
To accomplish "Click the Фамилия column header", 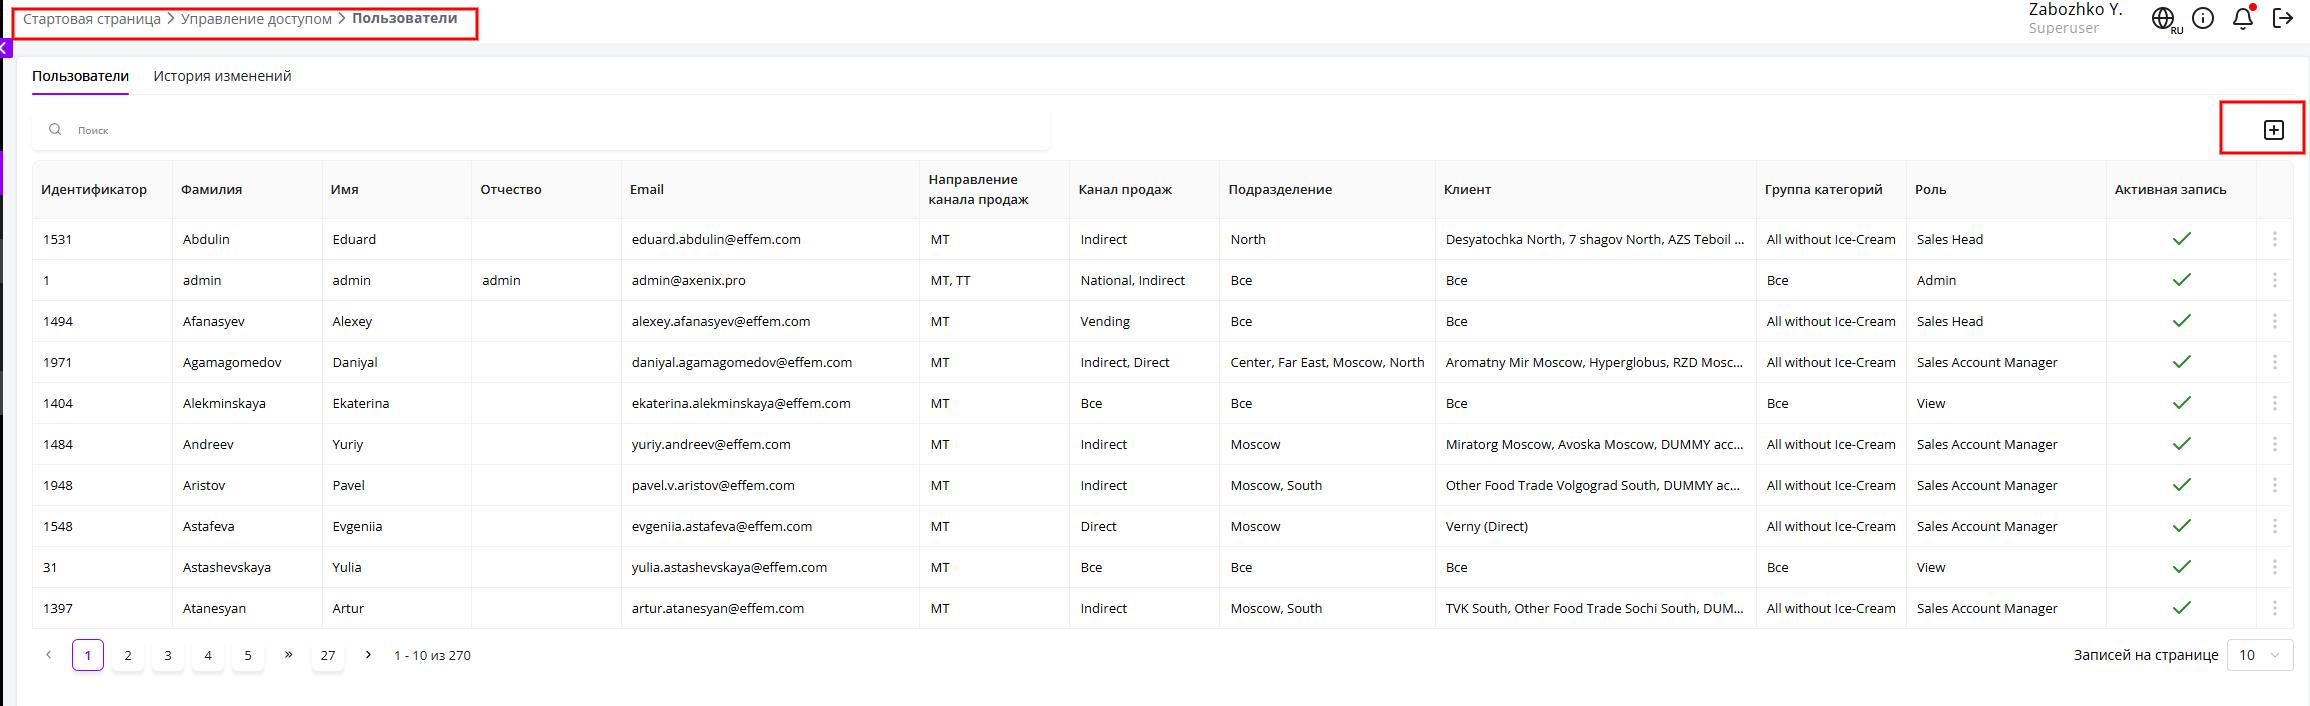I will [x=211, y=190].
